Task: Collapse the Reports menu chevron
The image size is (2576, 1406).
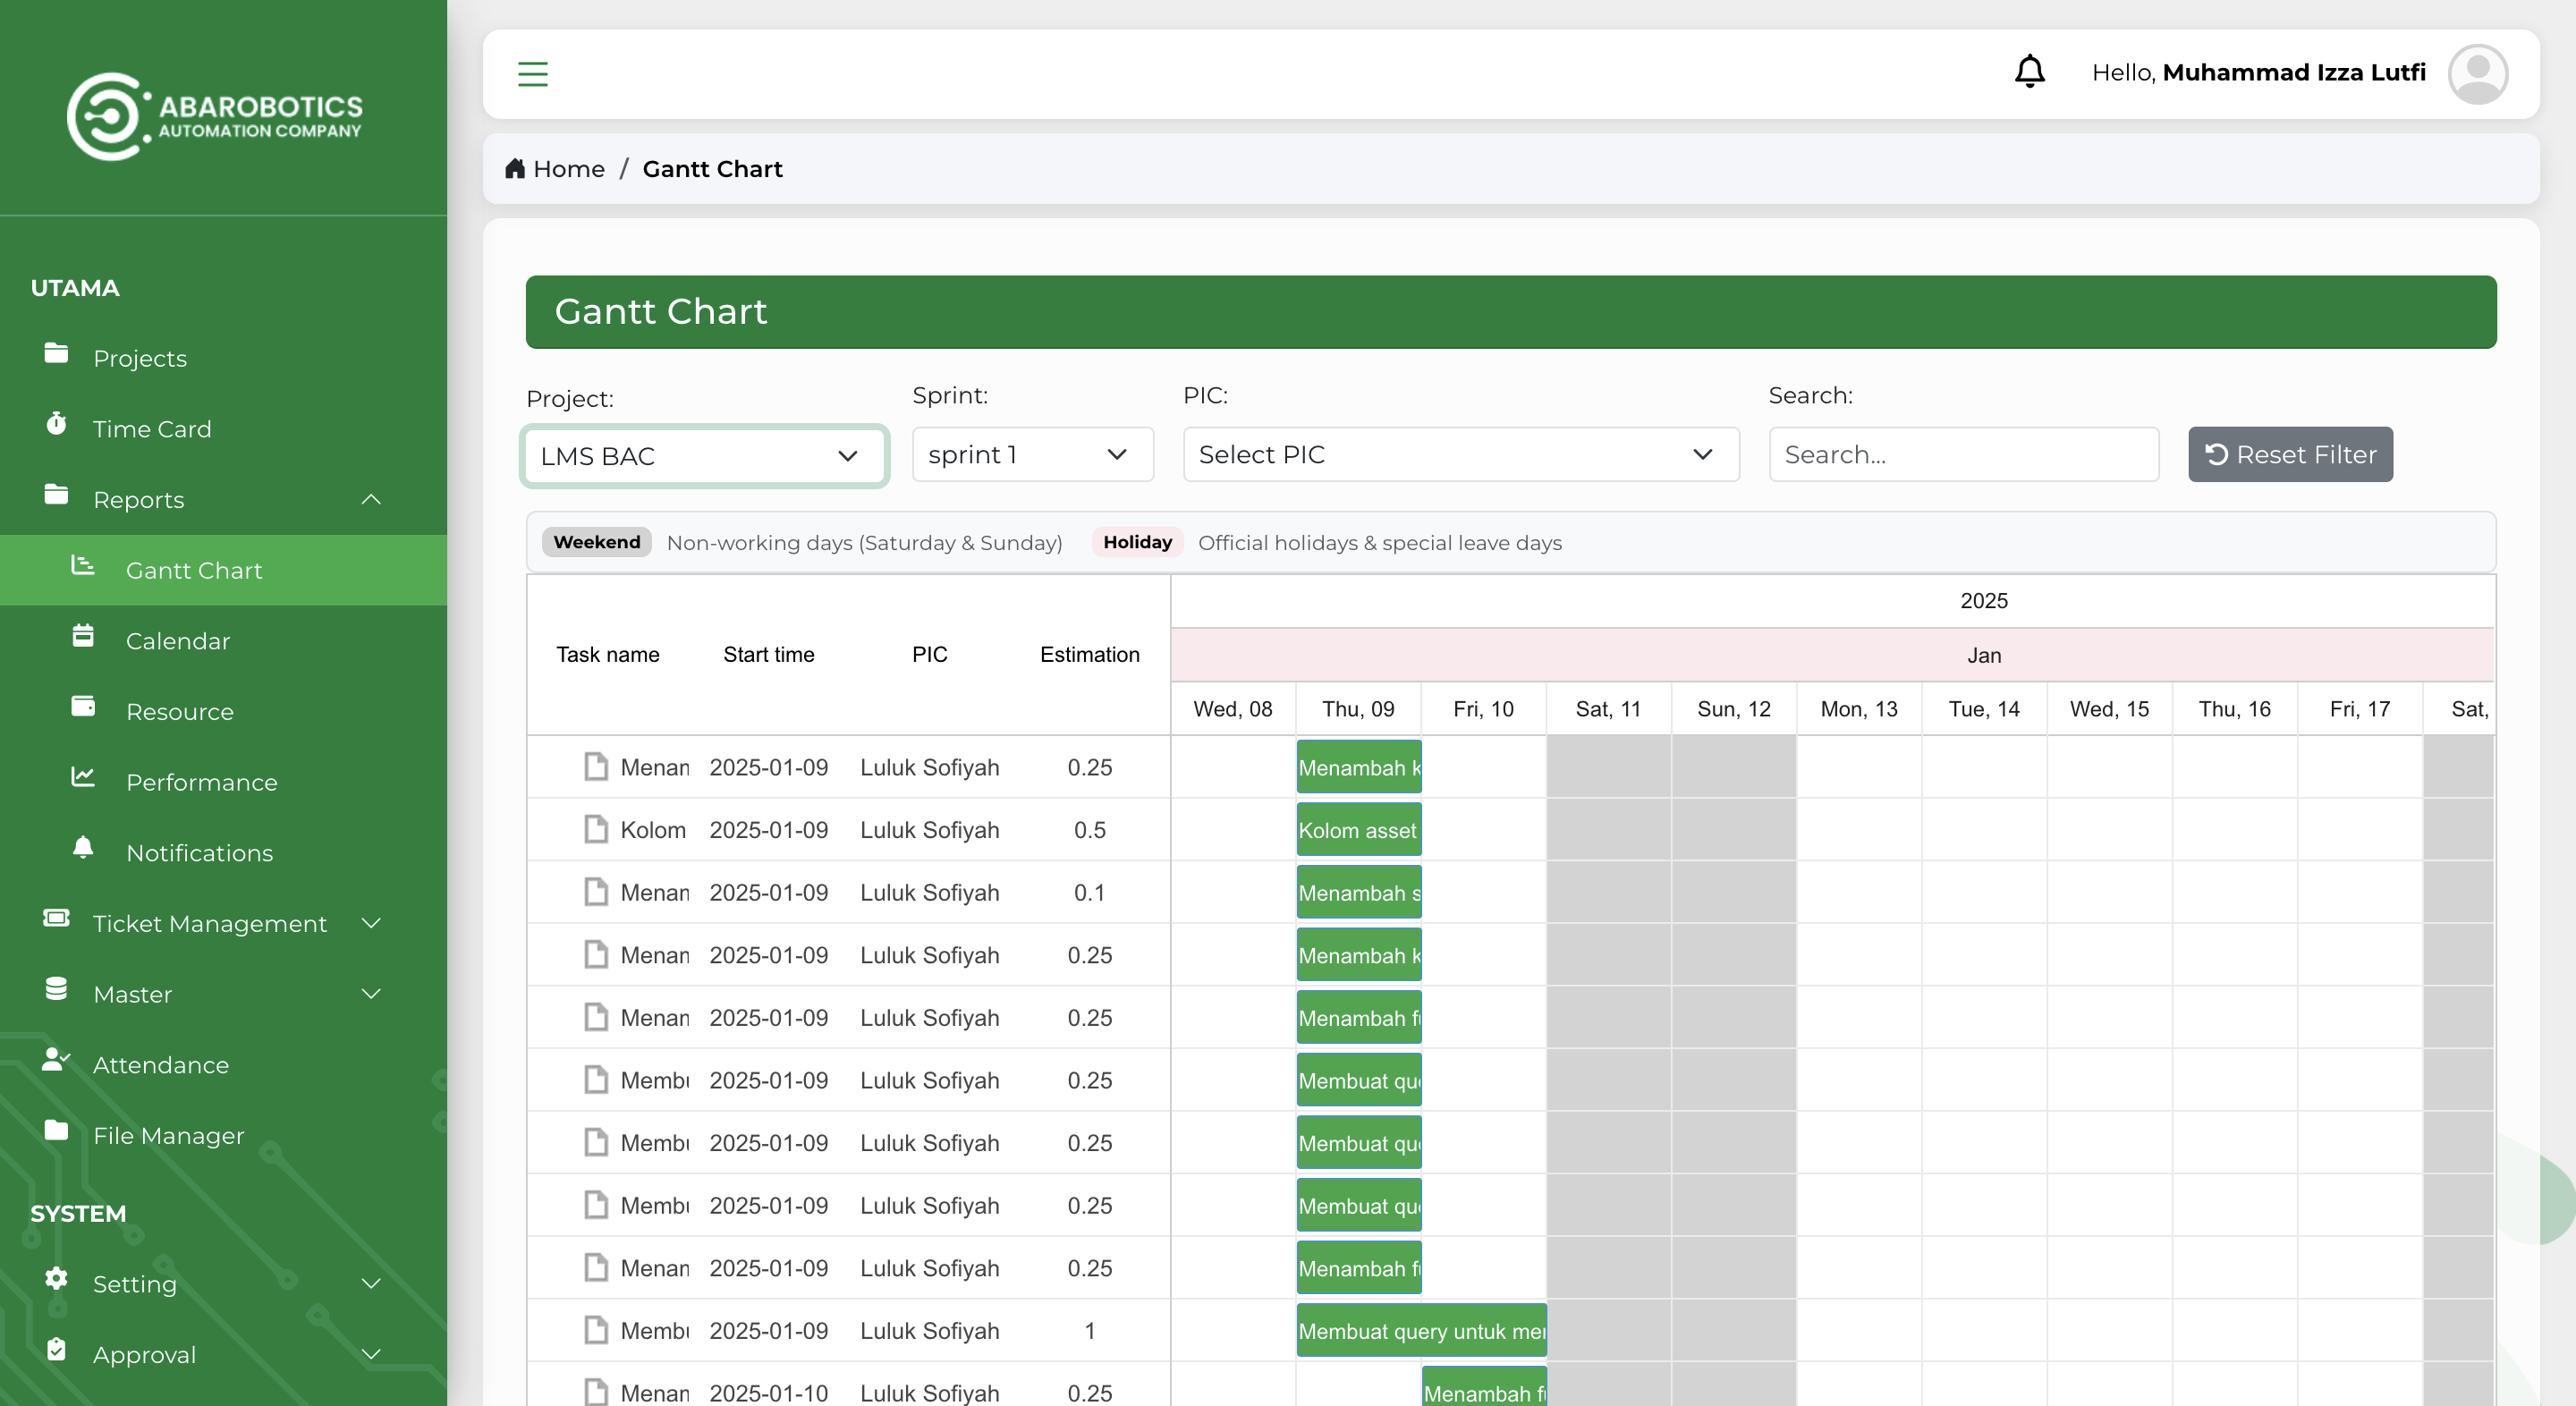Action: (x=371, y=499)
